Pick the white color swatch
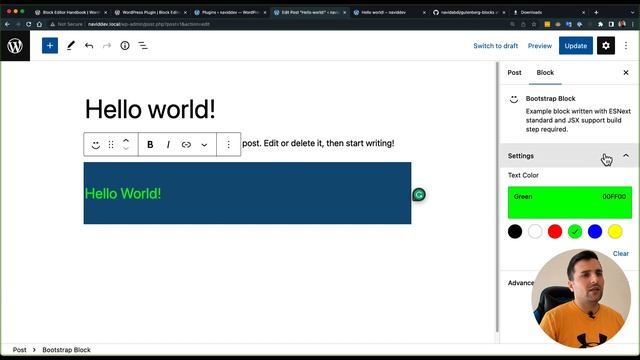 click(535, 232)
